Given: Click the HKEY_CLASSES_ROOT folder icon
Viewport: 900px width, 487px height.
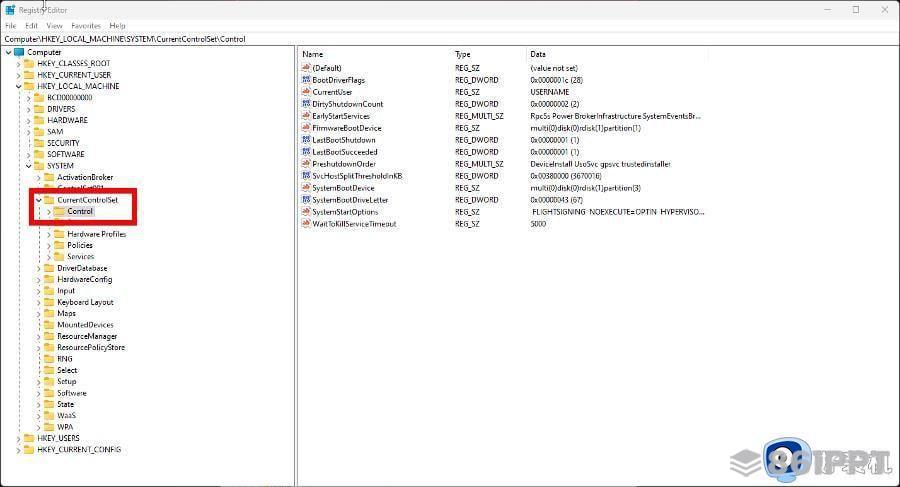Looking at the screenshot, I should (29, 64).
